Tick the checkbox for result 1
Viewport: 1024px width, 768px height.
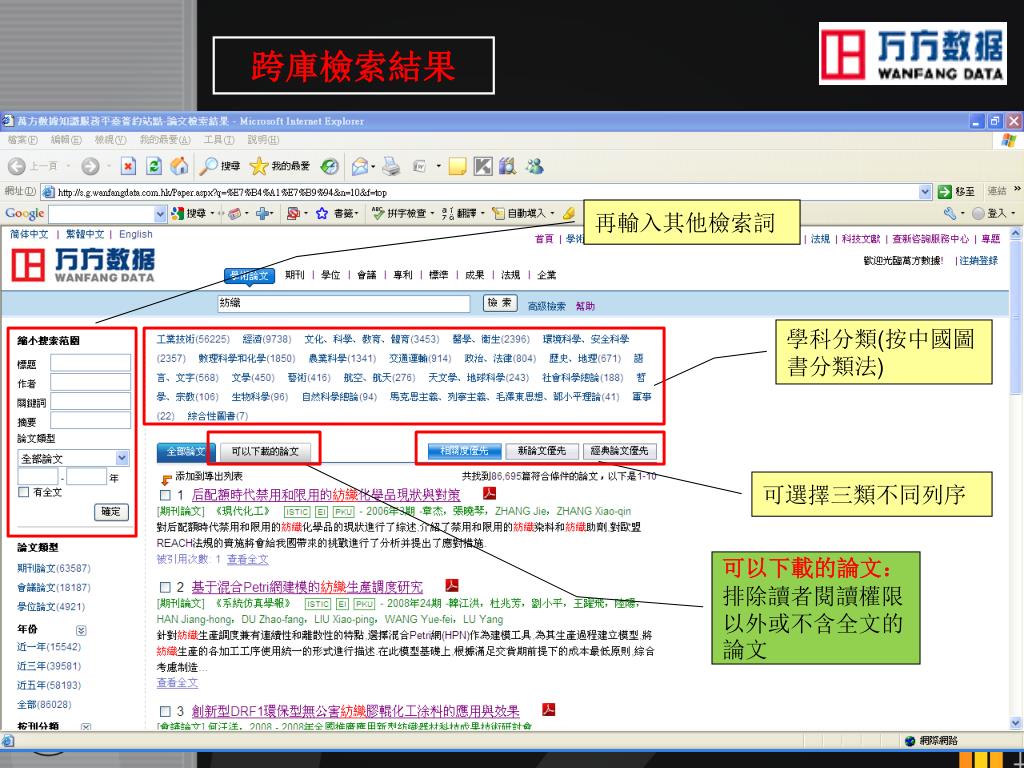point(166,496)
